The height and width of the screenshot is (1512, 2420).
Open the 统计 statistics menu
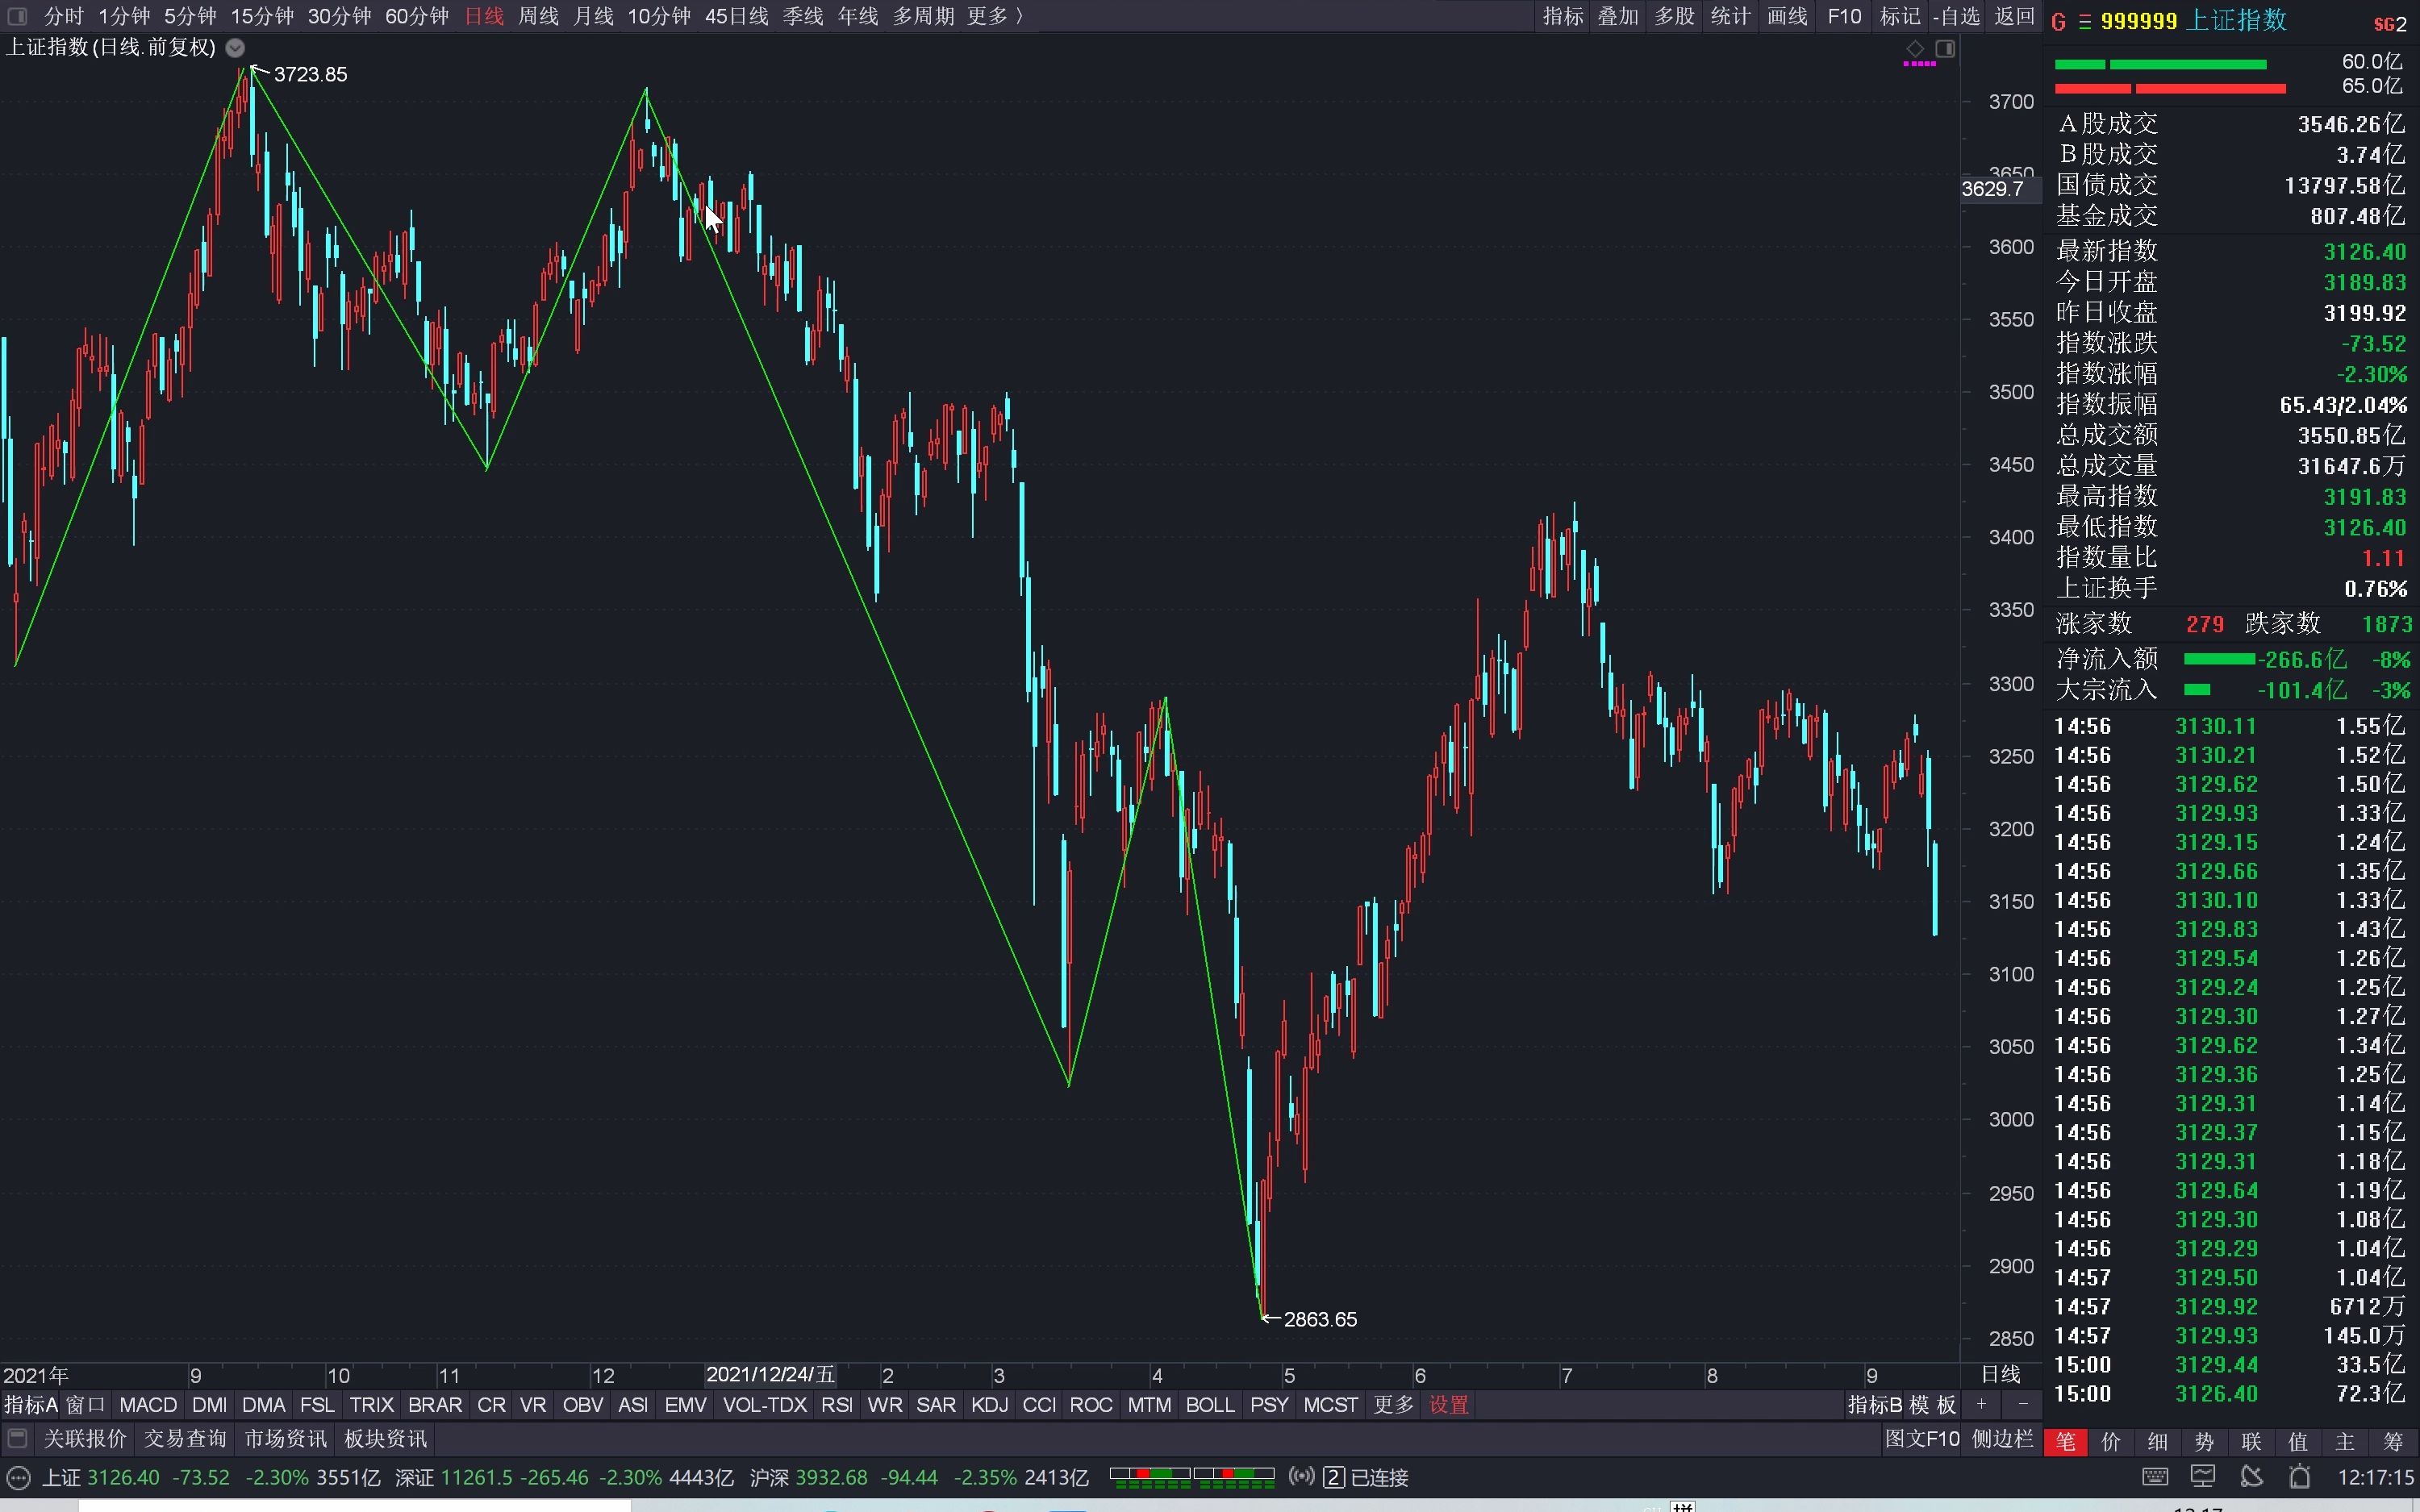(x=1730, y=16)
